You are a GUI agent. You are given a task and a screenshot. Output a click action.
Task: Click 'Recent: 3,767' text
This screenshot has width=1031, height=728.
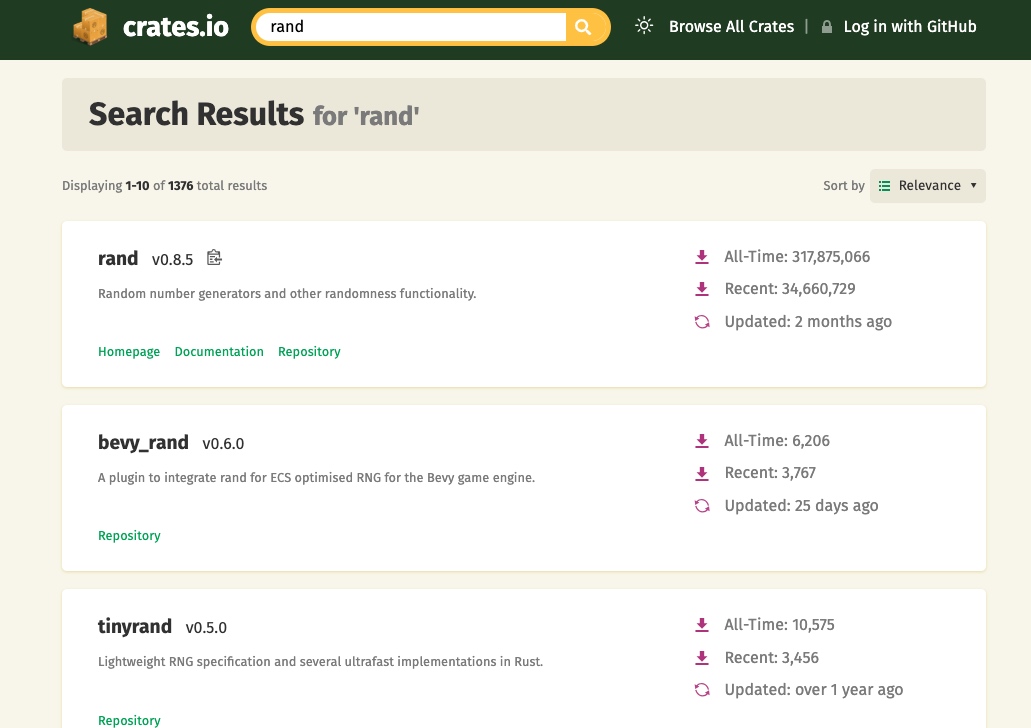[x=770, y=473]
